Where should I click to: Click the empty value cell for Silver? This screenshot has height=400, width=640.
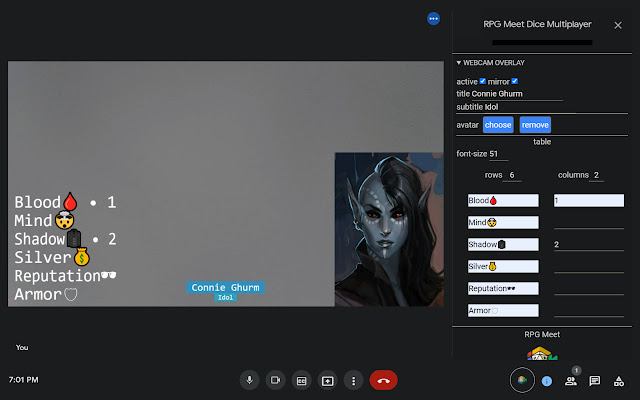[x=589, y=267]
